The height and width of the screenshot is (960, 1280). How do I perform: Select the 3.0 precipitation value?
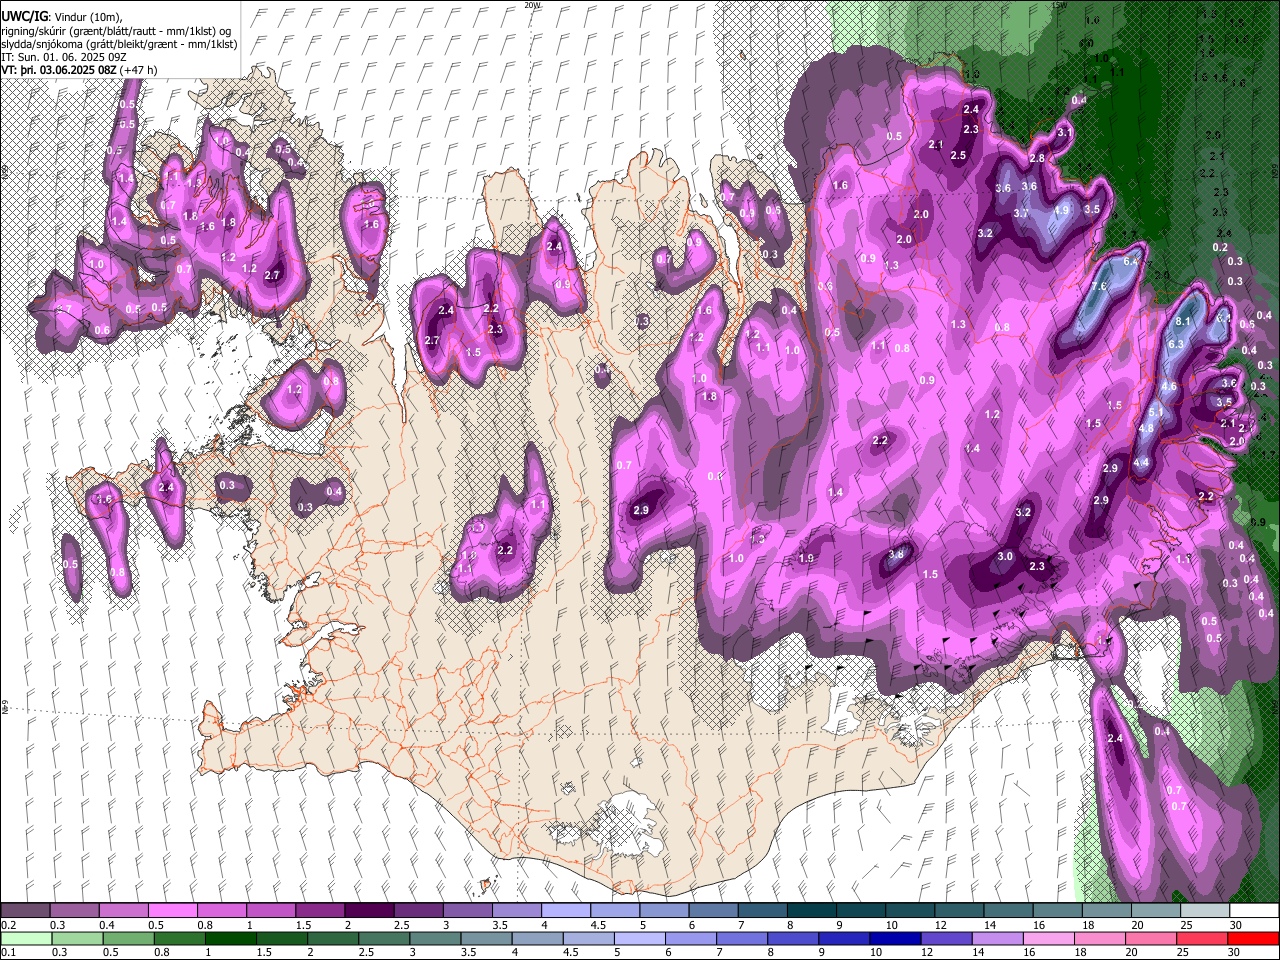point(1005,557)
